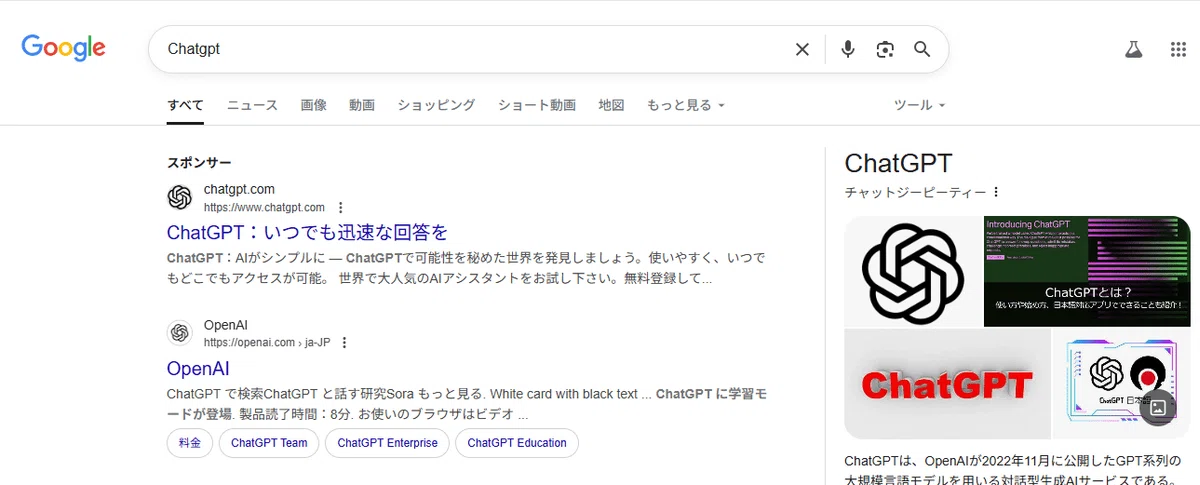Open the menu dots next to openai.com URL
This screenshot has width=1200, height=485.
(x=345, y=343)
